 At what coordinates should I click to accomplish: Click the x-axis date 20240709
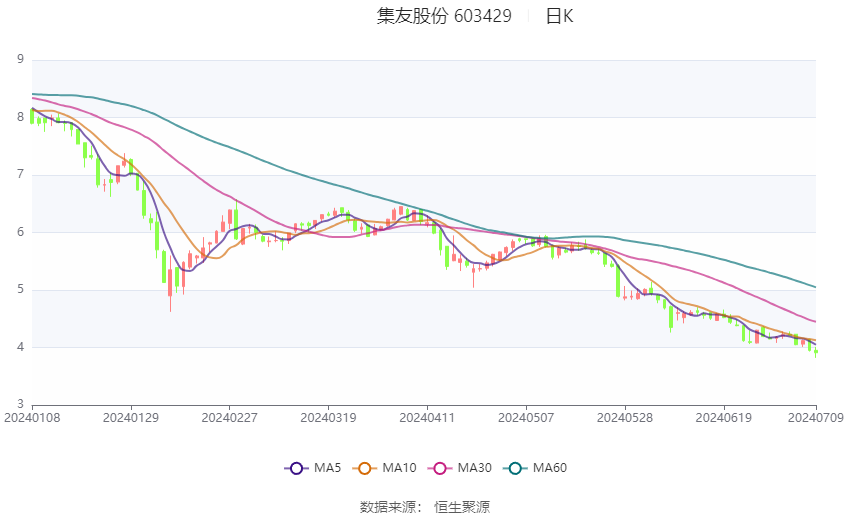pos(816,418)
